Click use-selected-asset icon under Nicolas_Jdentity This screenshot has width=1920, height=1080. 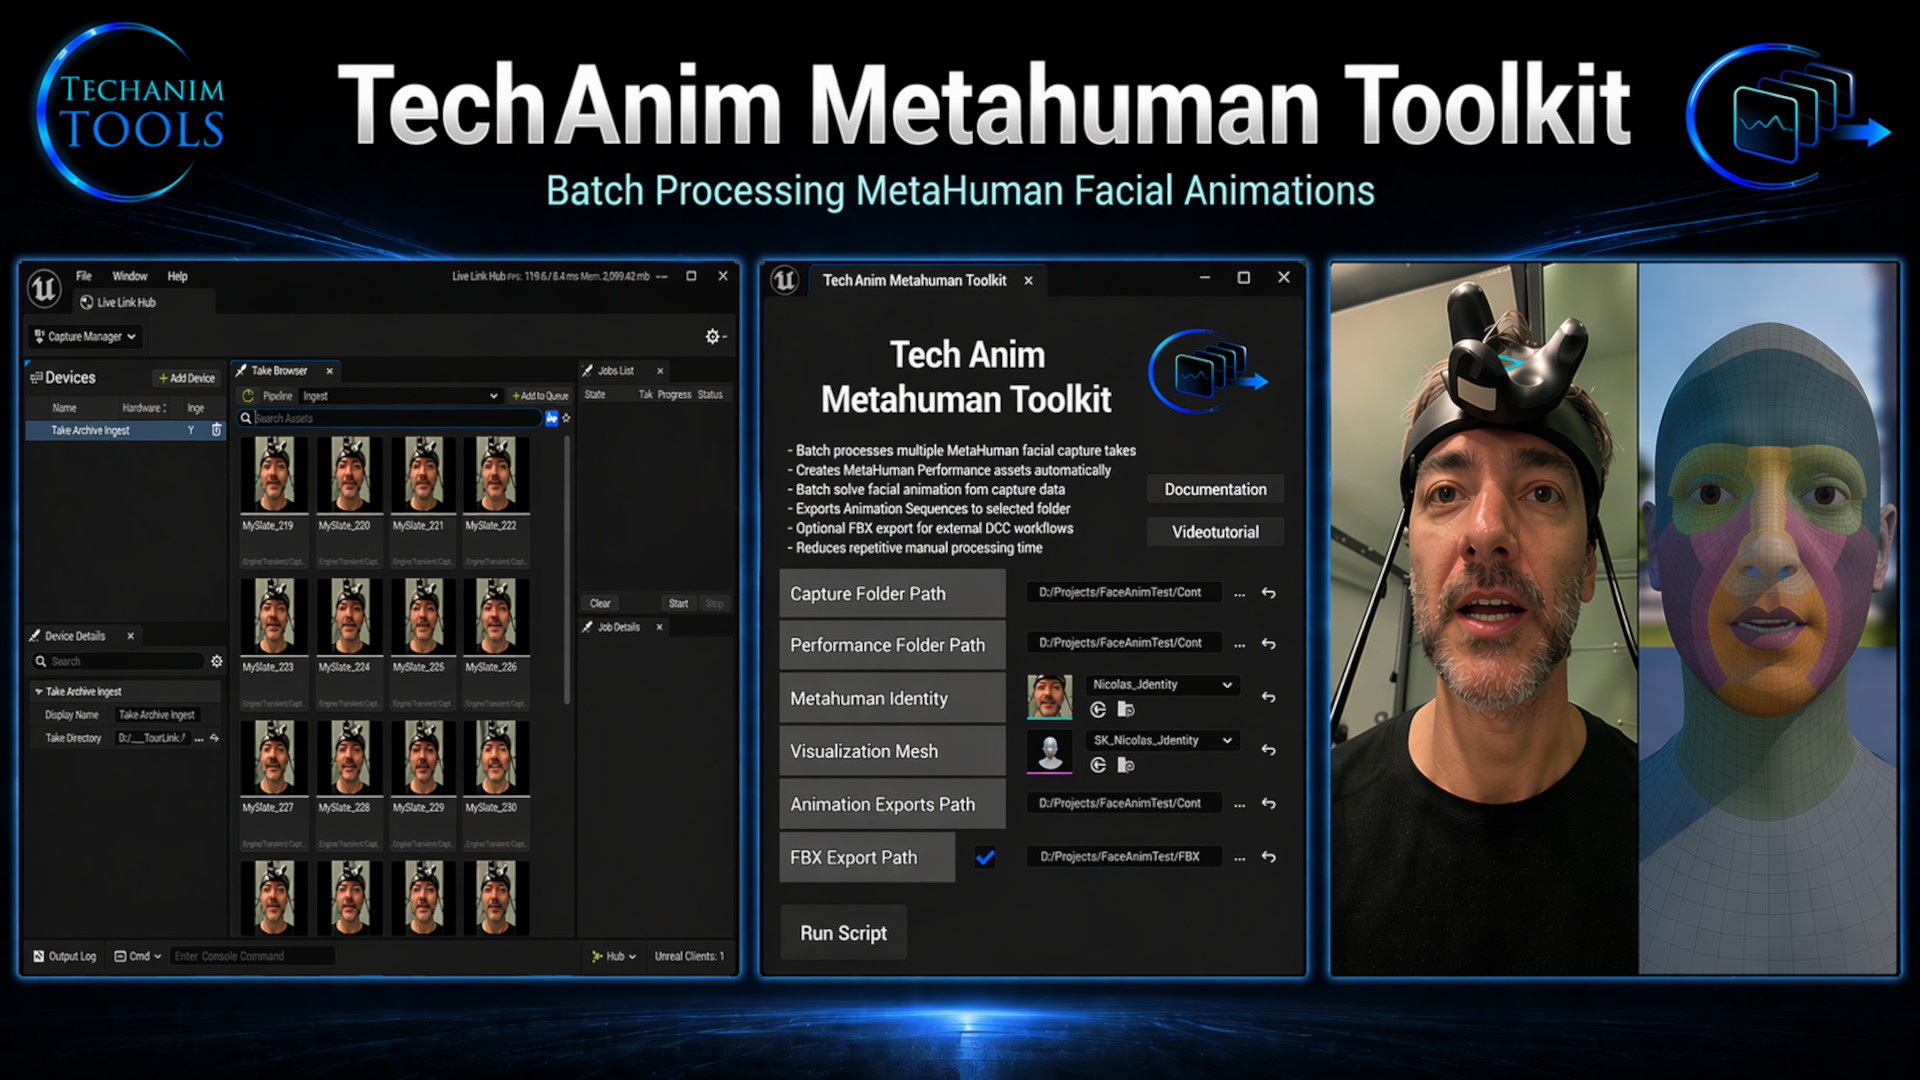click(1098, 710)
